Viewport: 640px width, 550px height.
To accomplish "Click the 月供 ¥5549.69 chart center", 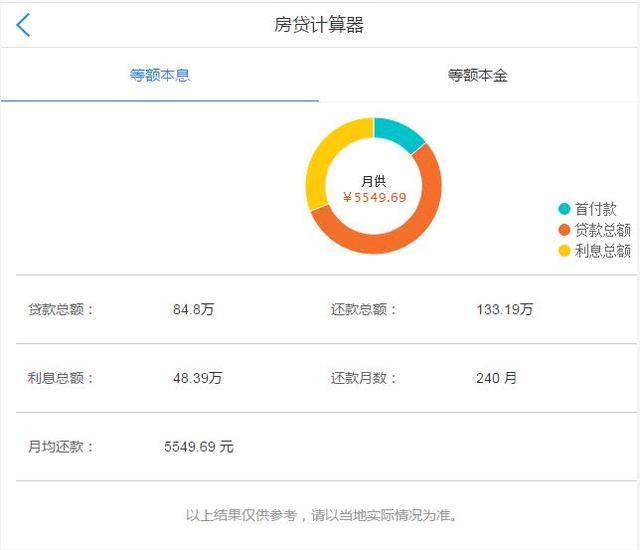I will coord(374,189).
